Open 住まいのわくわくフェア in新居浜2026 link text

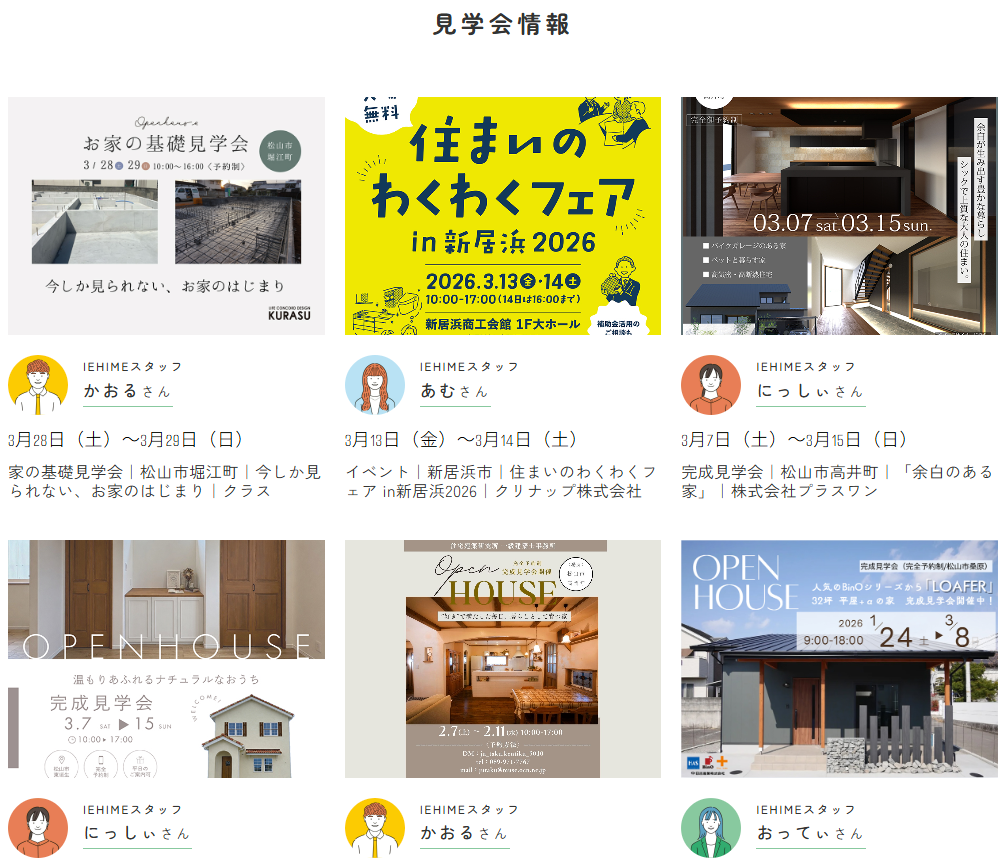pyautogui.click(x=500, y=481)
